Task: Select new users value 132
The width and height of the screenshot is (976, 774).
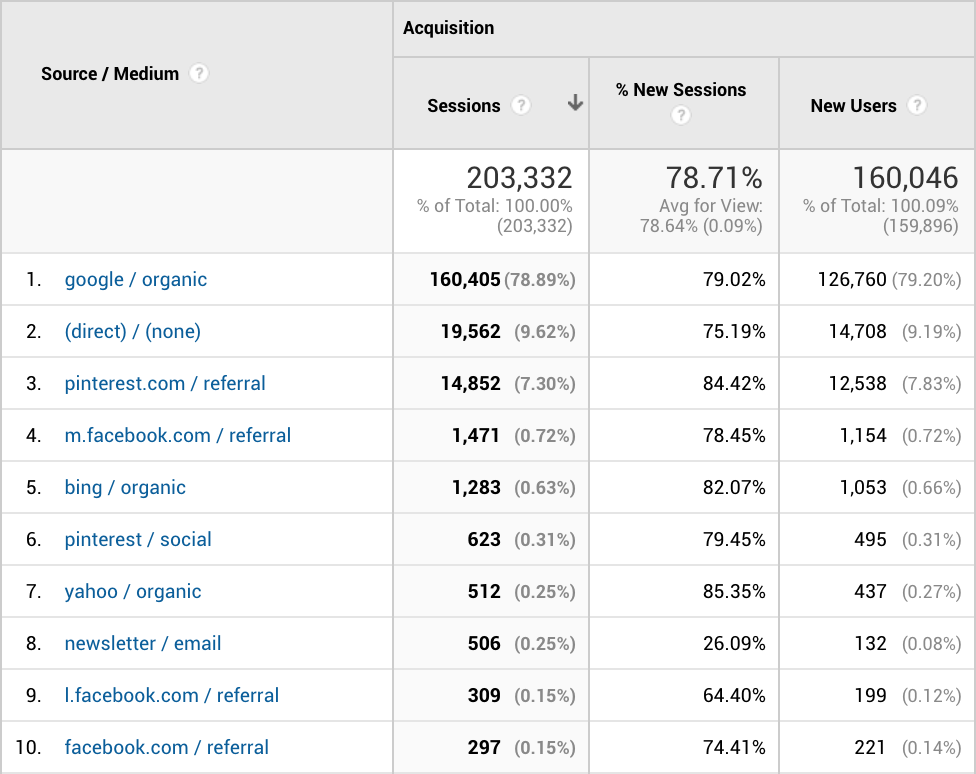Action: [871, 643]
